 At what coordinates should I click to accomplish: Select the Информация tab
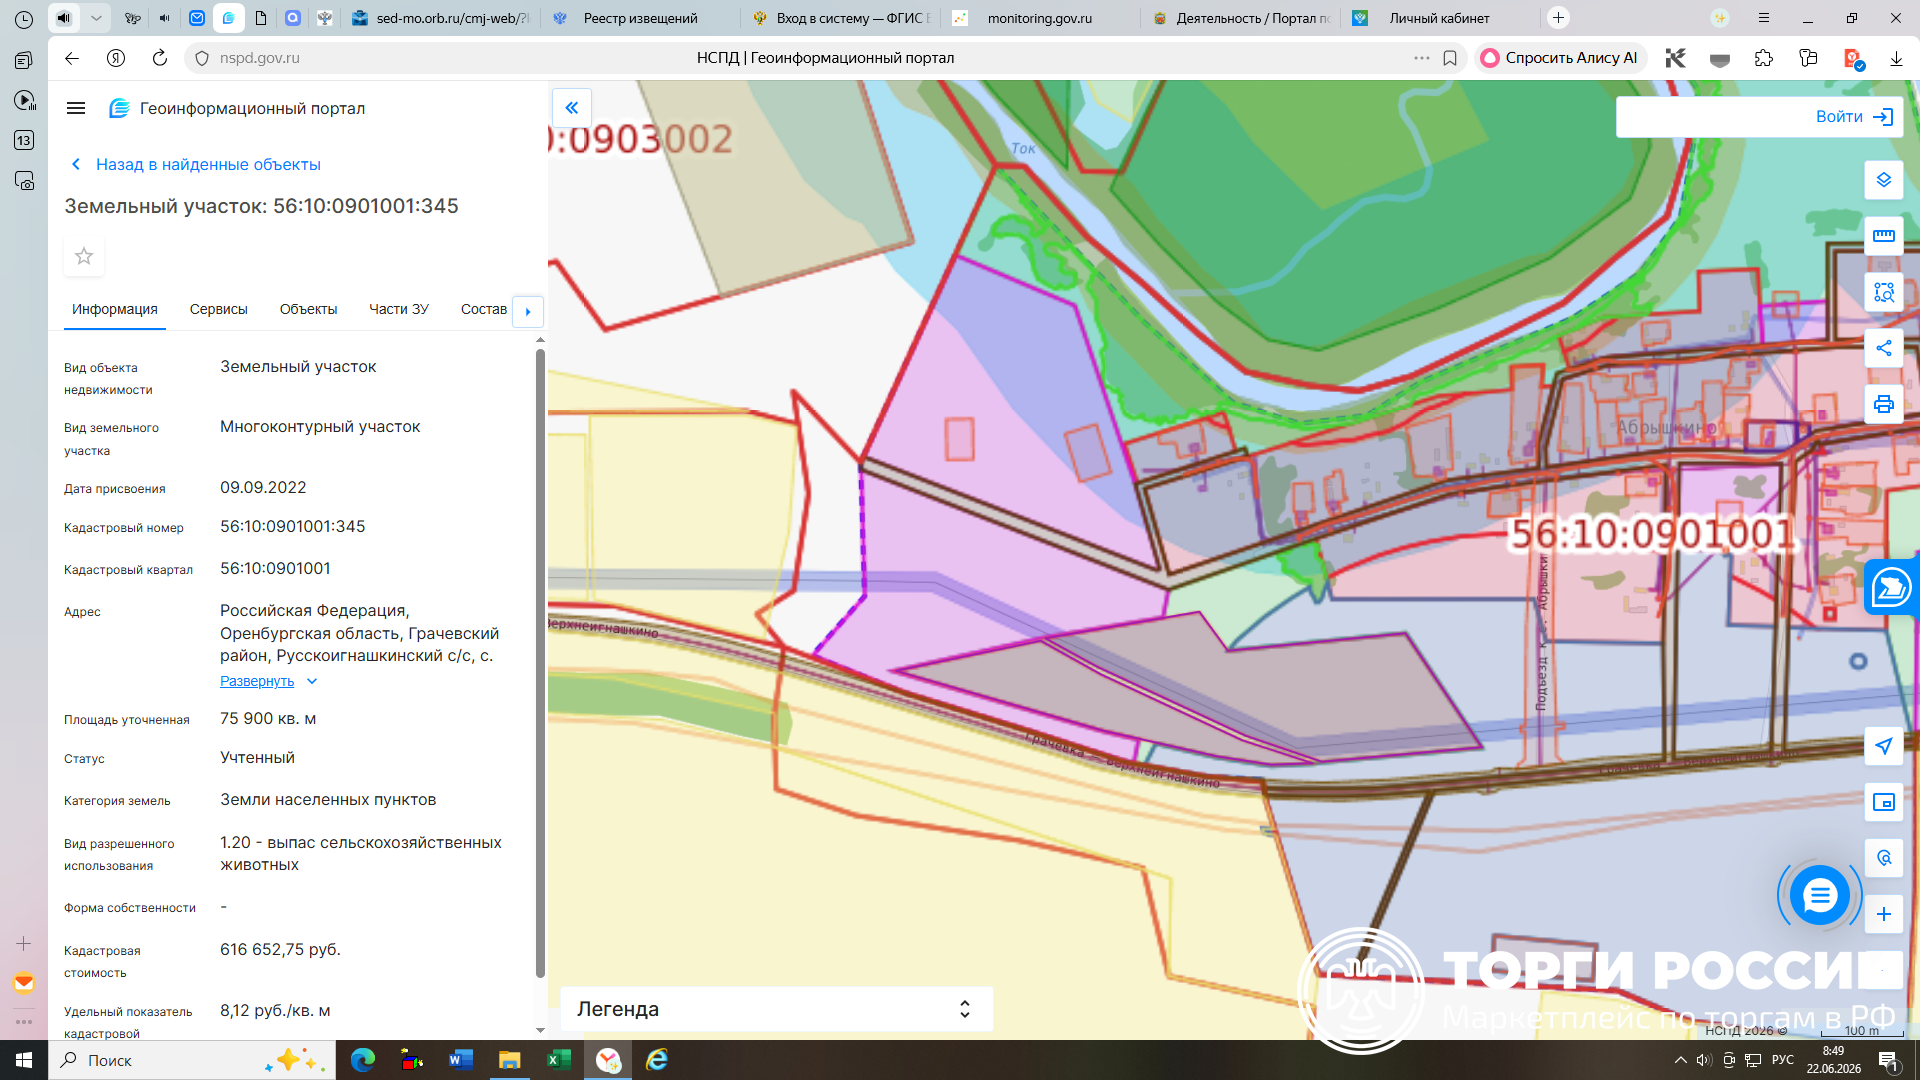click(x=115, y=309)
